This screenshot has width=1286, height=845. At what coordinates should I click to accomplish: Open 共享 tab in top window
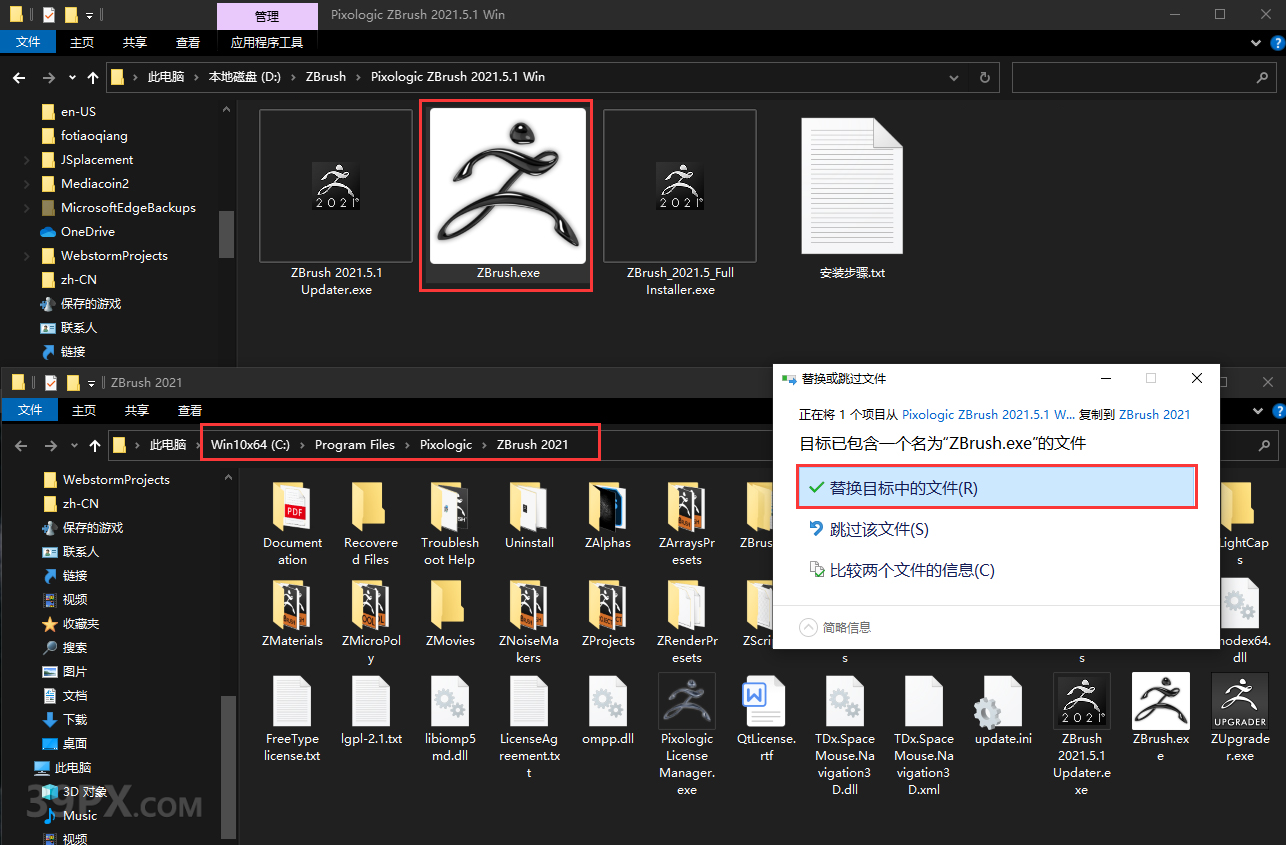tap(135, 42)
